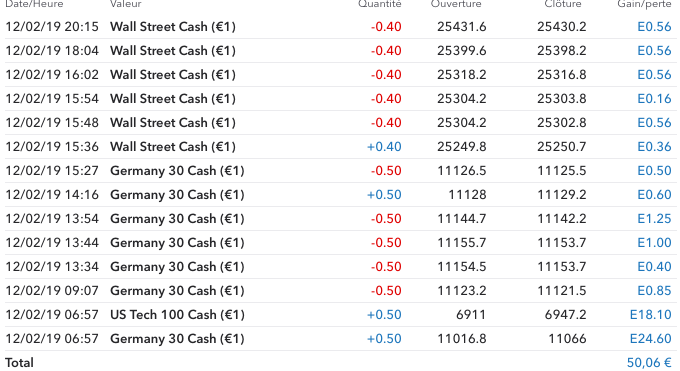Click the E1.25 gain on Germany 30
The height and width of the screenshot is (371, 680).
coord(654,219)
